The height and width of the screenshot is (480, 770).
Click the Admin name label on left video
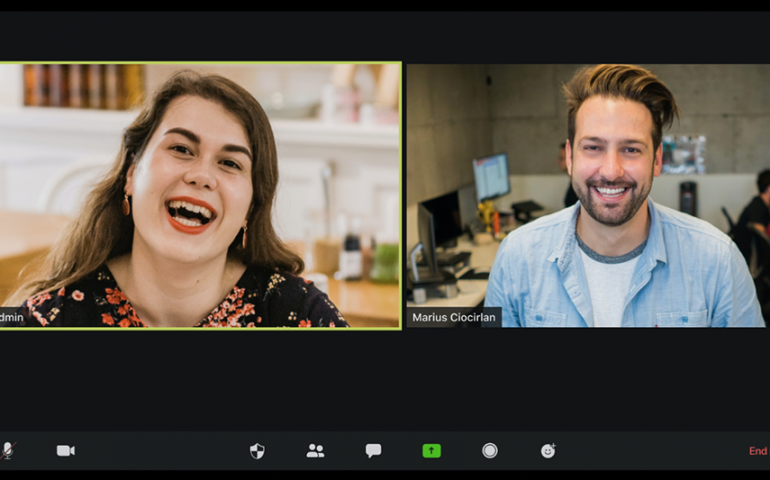pos(12,318)
